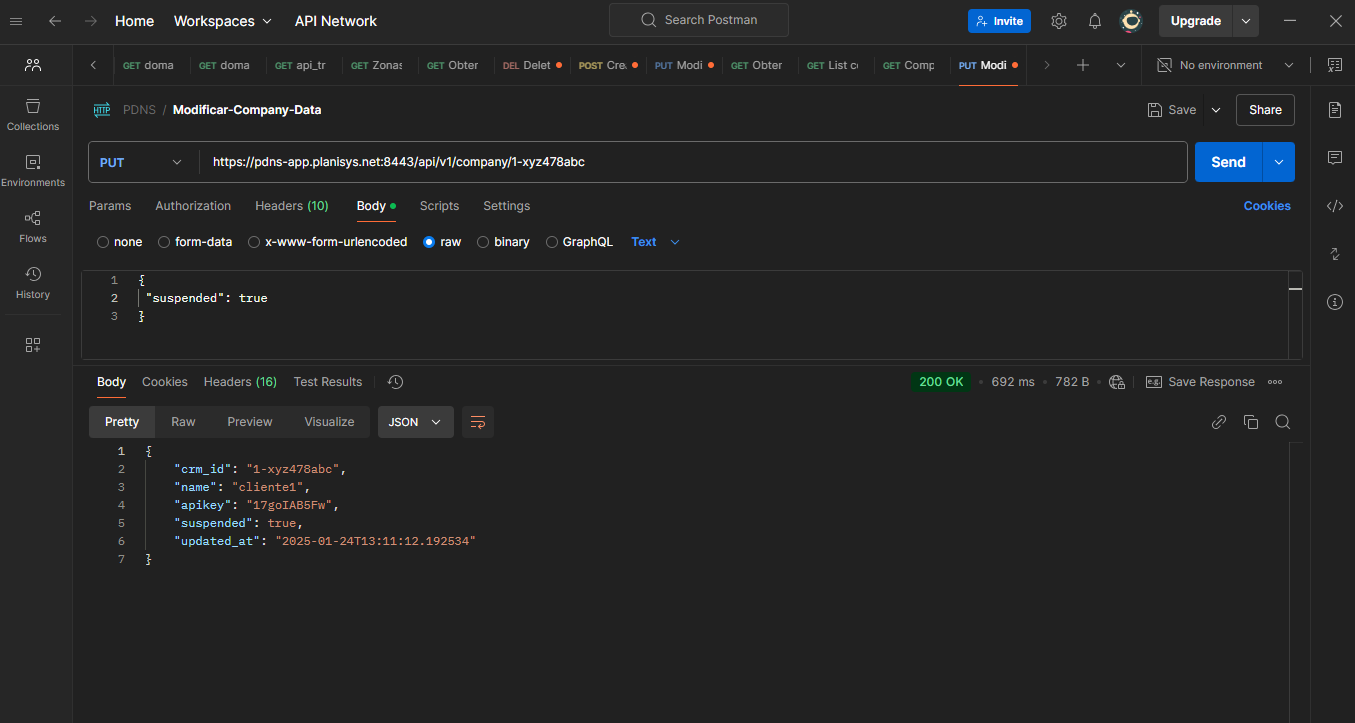Open the JSON response format dropdown
This screenshot has height=723, width=1355.
click(415, 422)
